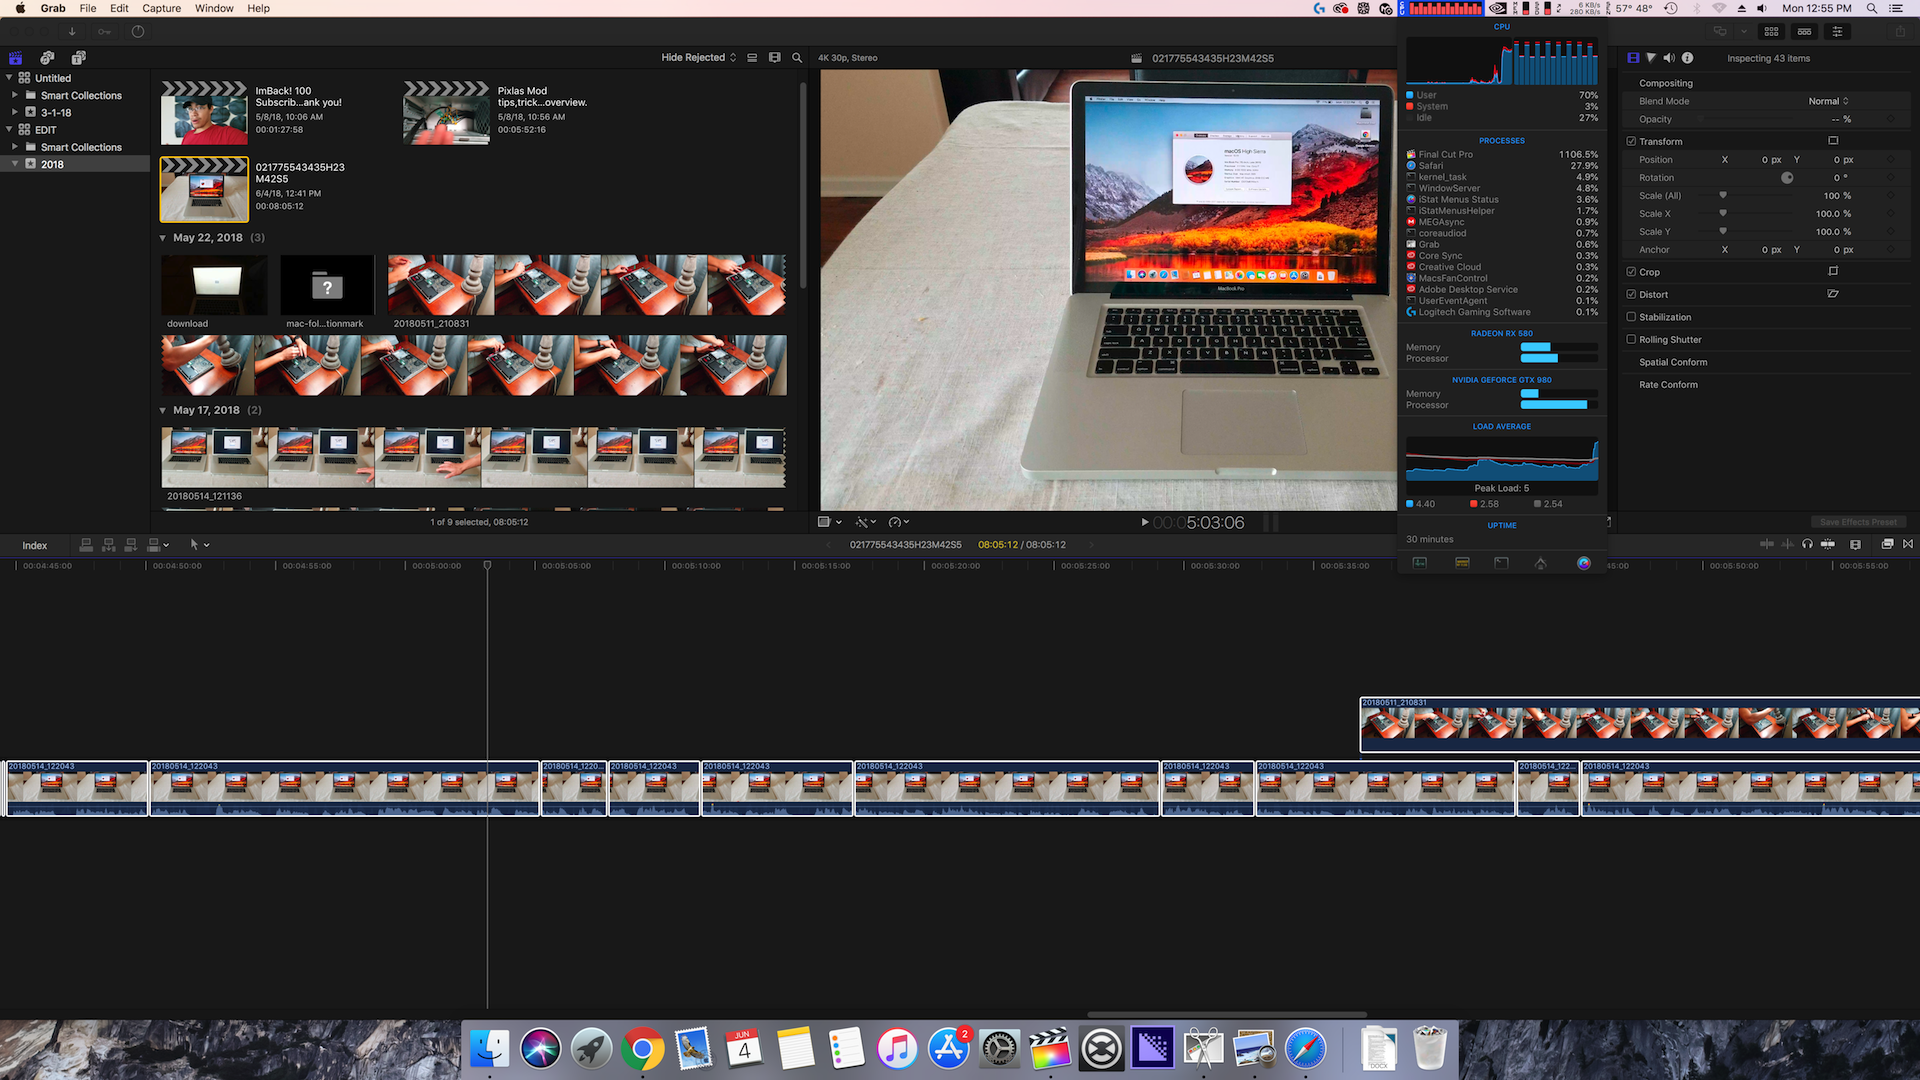
Task: Collapse the Untitled library disclosure triangle
Action: coord(10,77)
